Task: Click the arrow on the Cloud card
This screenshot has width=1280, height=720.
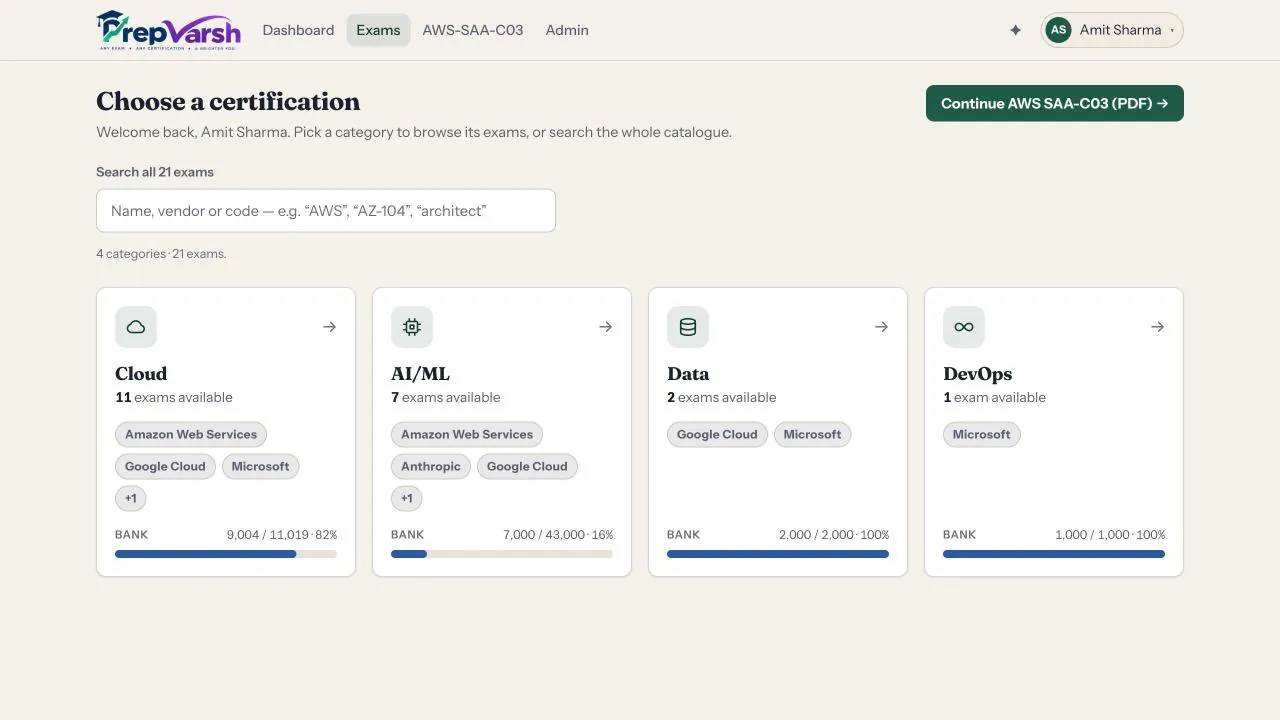Action: click(329, 327)
